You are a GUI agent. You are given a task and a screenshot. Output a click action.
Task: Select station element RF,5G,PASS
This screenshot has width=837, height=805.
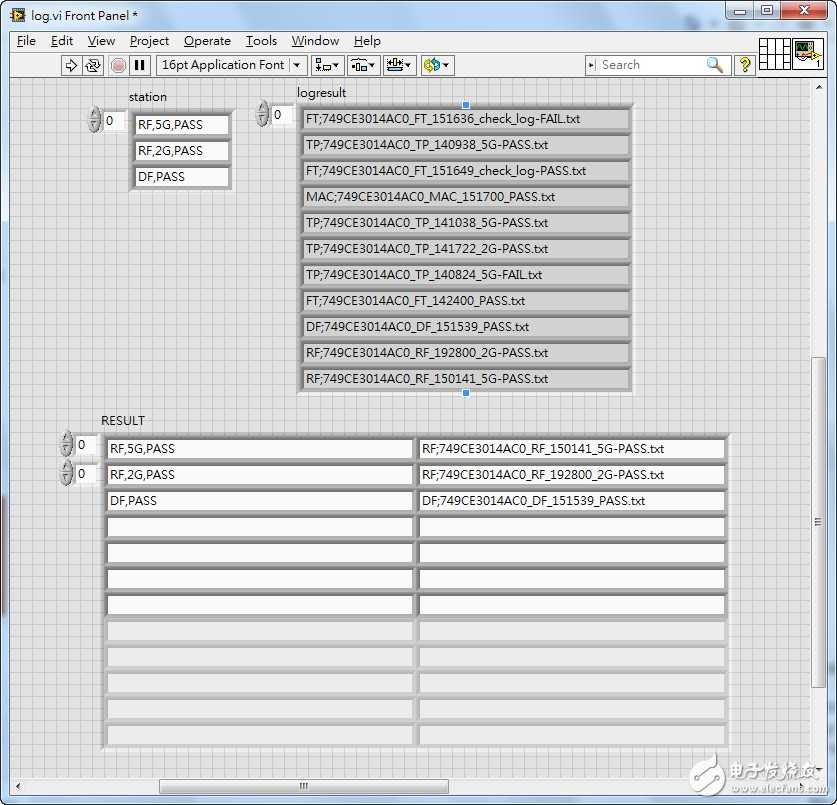click(181, 124)
